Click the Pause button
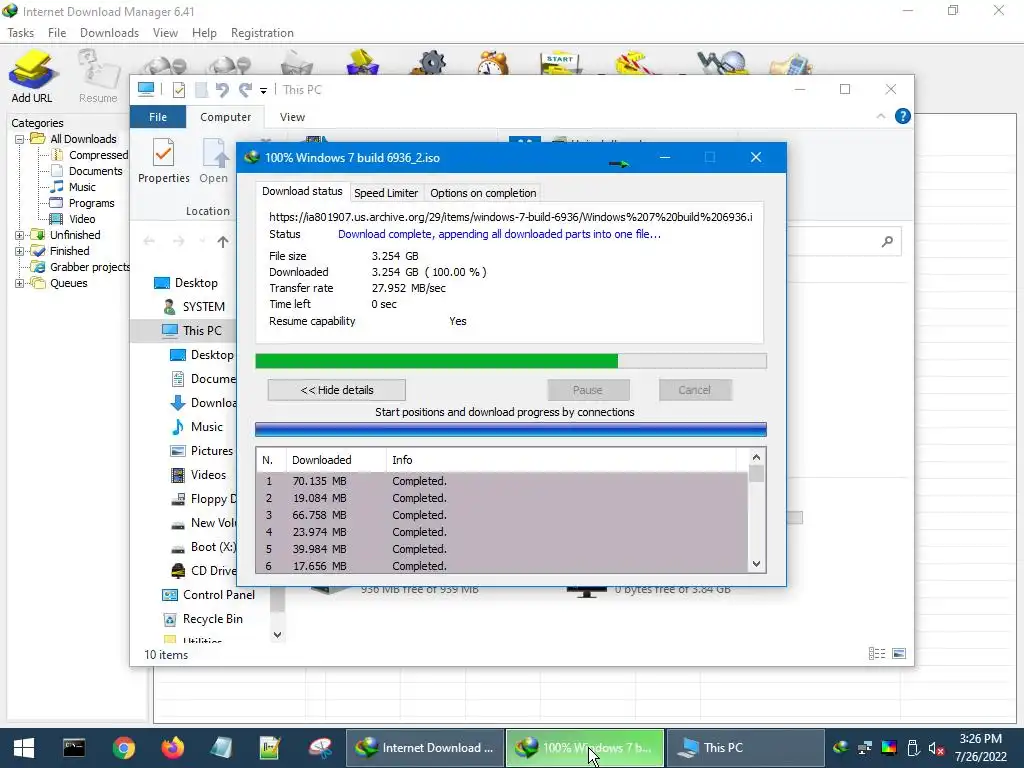 coord(588,390)
